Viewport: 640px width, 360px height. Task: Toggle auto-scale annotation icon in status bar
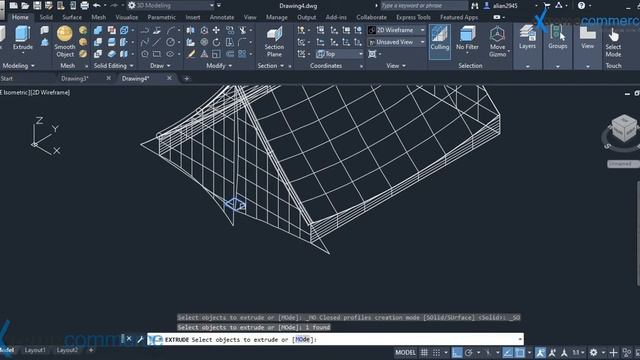(552, 353)
